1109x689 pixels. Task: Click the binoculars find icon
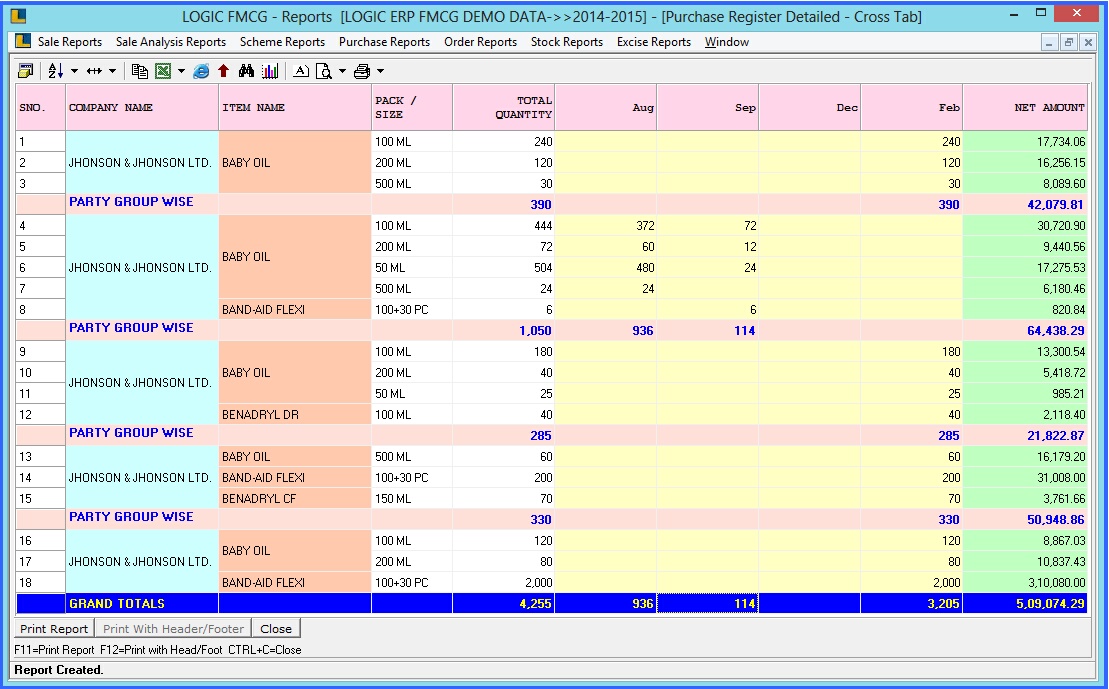[x=246, y=71]
